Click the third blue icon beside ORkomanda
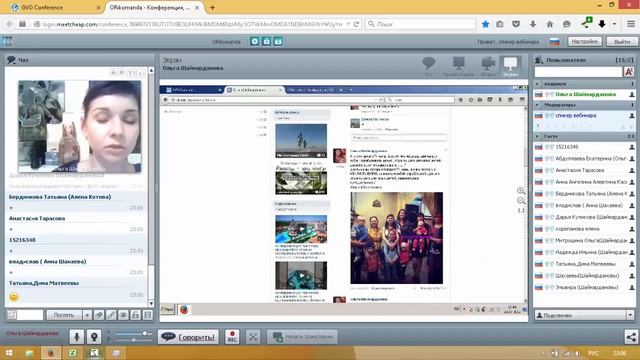Viewport: 640px width, 360px height. coord(278,41)
